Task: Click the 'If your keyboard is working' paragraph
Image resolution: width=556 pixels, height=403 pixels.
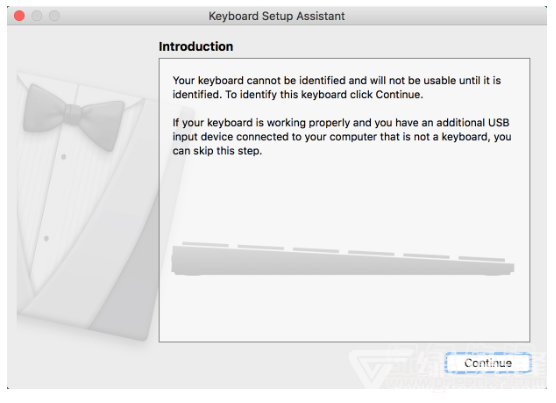Action: point(342,136)
